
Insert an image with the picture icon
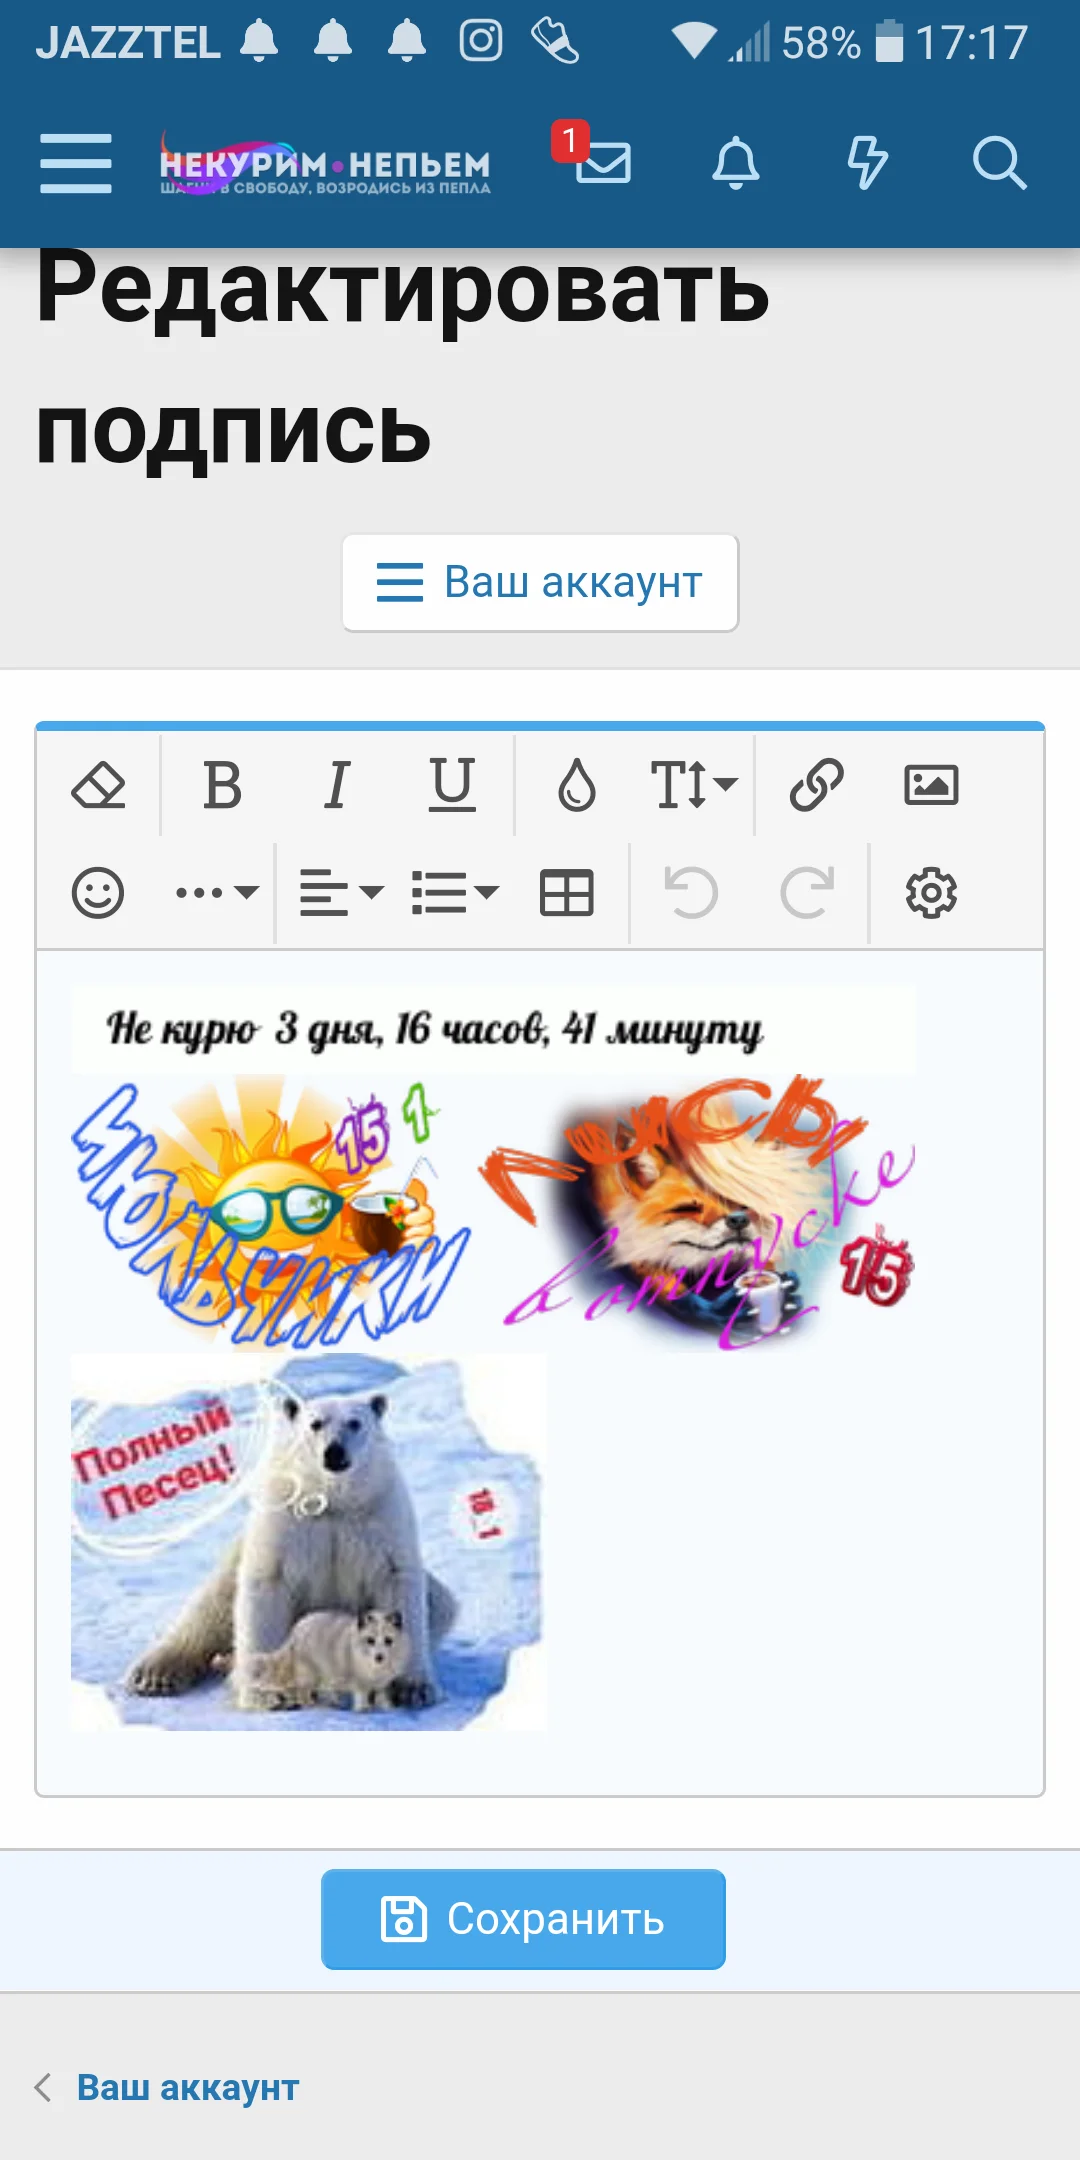click(x=931, y=785)
